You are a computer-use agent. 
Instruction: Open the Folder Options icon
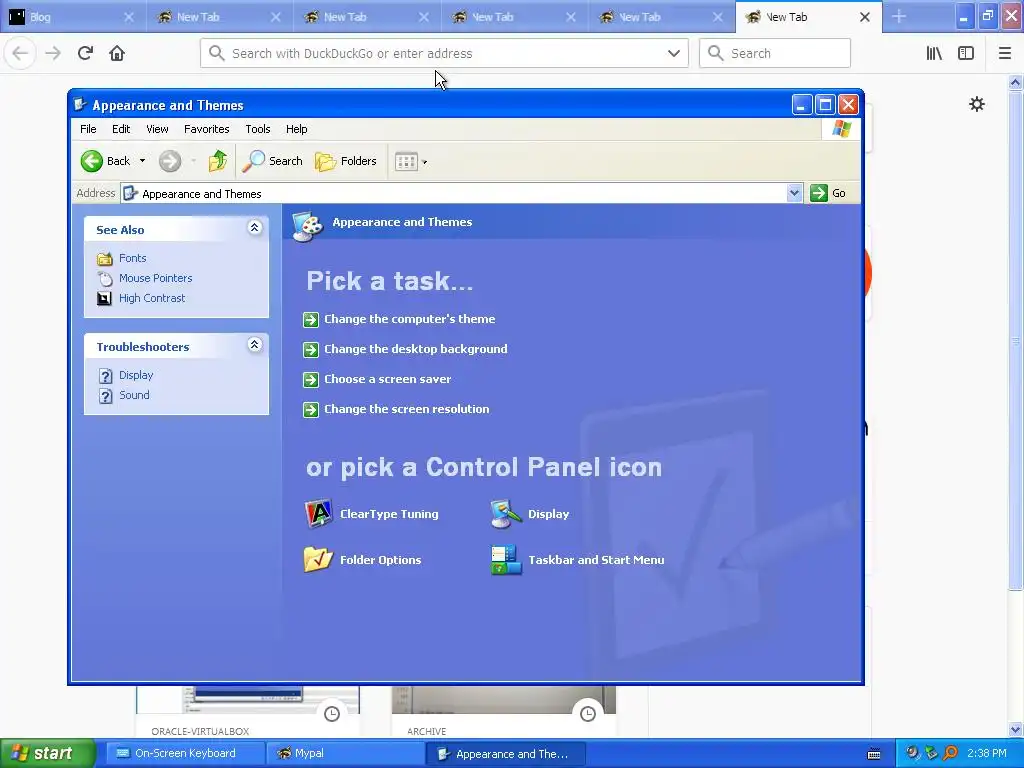click(362, 560)
